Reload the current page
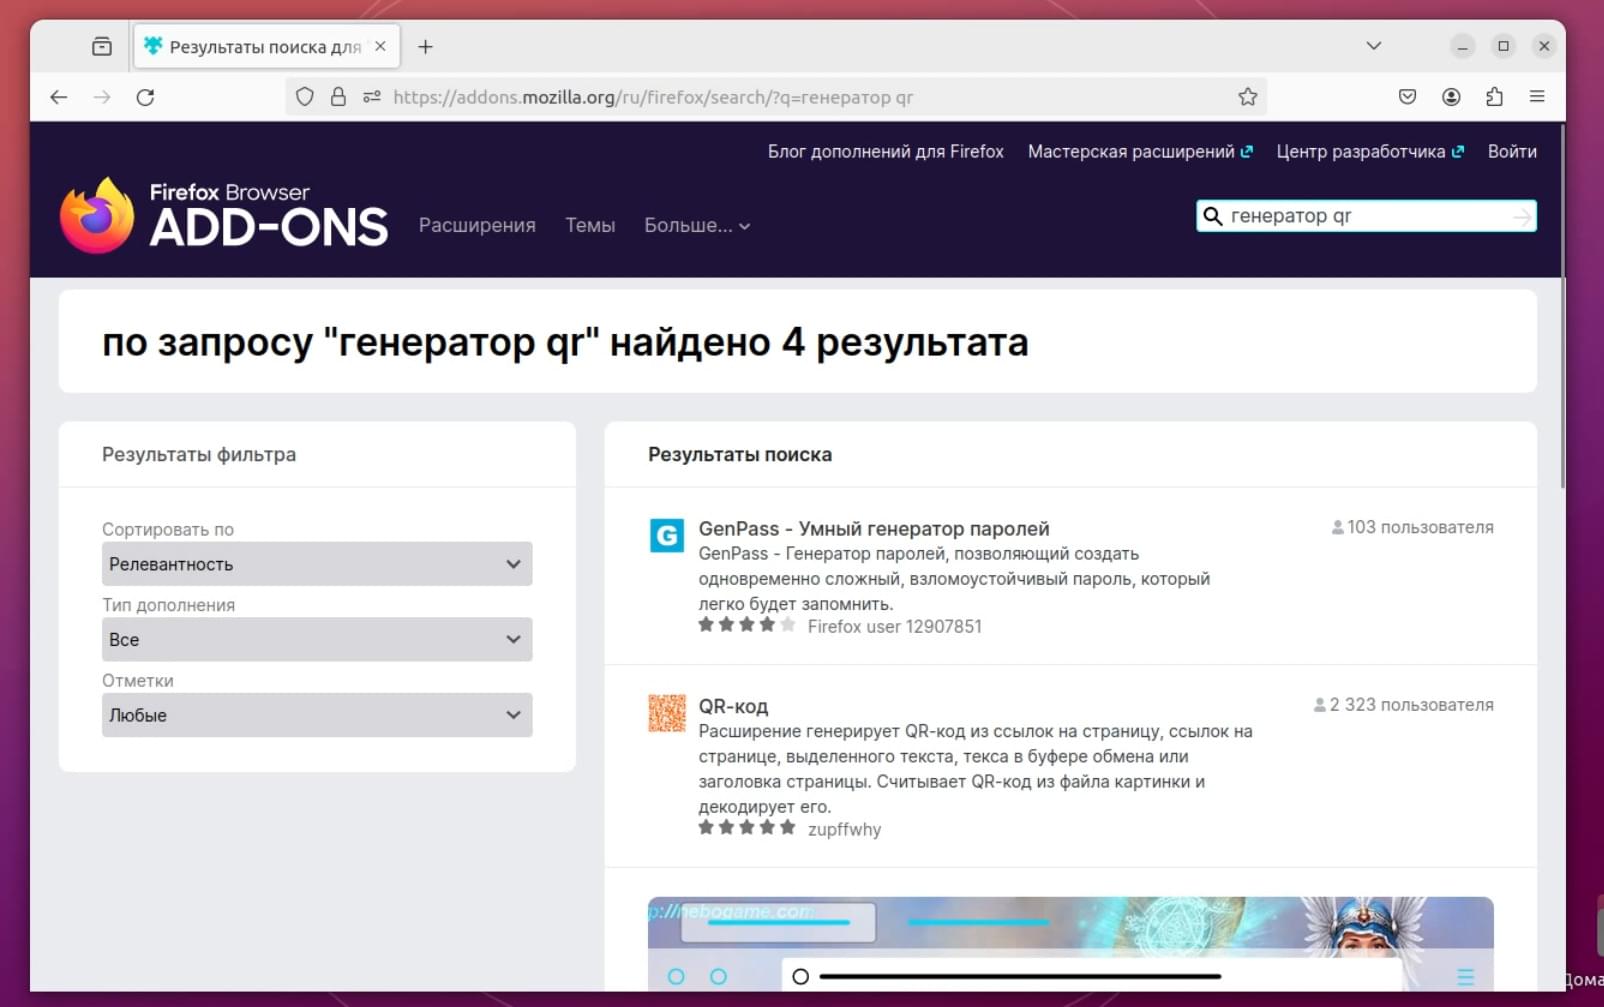The width and height of the screenshot is (1604, 1007). 145,97
